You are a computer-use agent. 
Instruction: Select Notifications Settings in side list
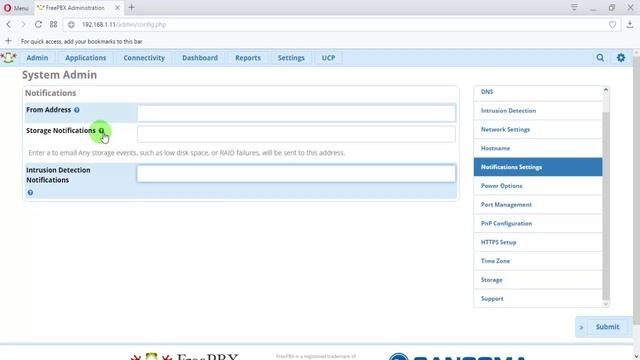tap(538, 167)
